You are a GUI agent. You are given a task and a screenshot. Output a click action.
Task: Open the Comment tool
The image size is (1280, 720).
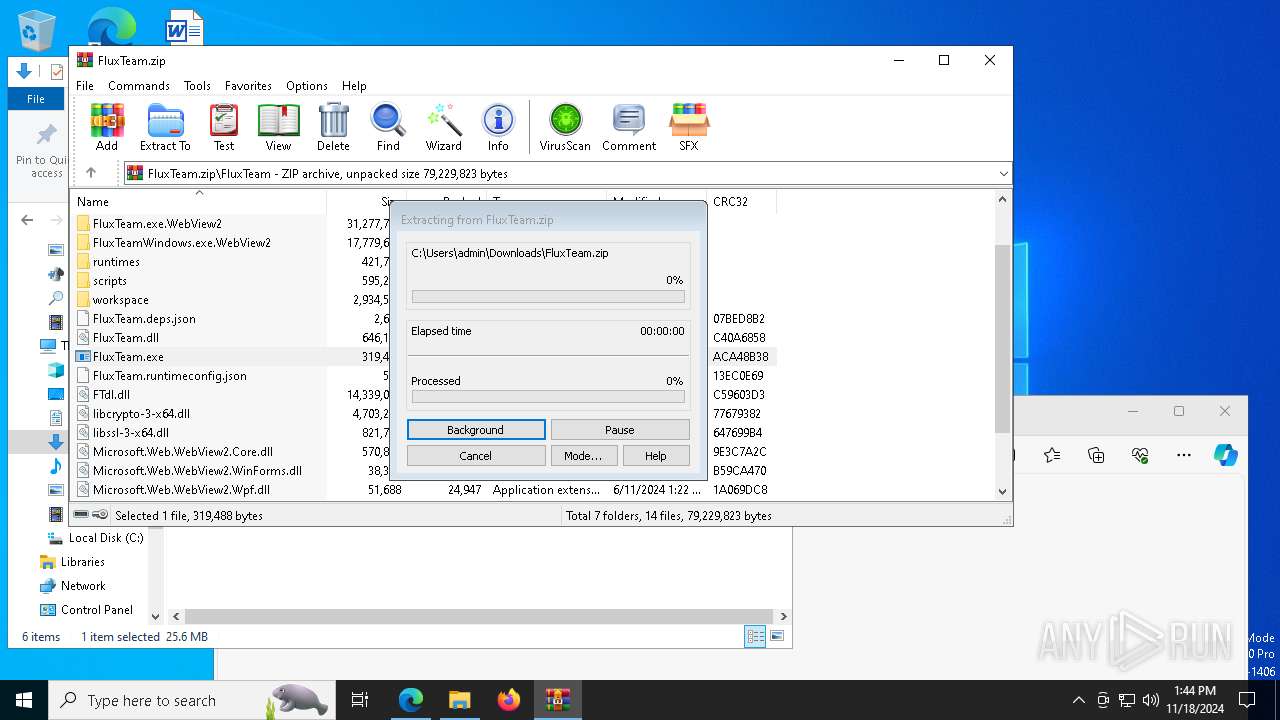tap(629, 127)
